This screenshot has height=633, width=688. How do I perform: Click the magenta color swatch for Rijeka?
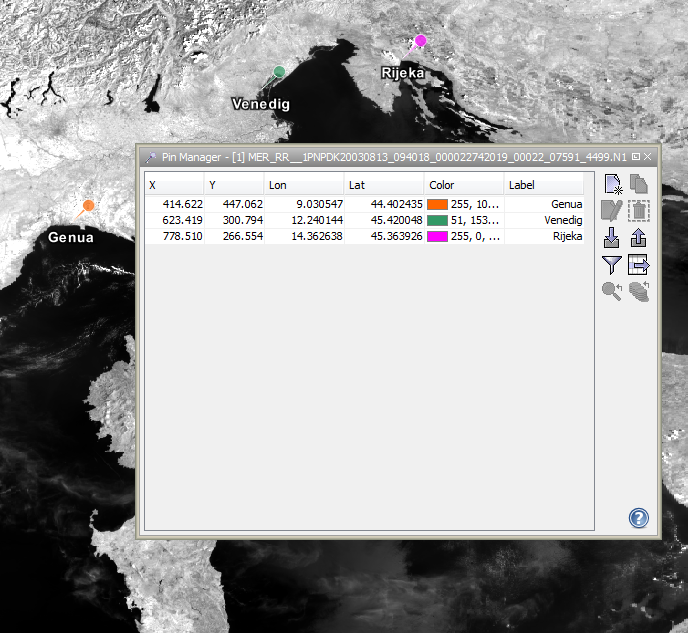(437, 237)
